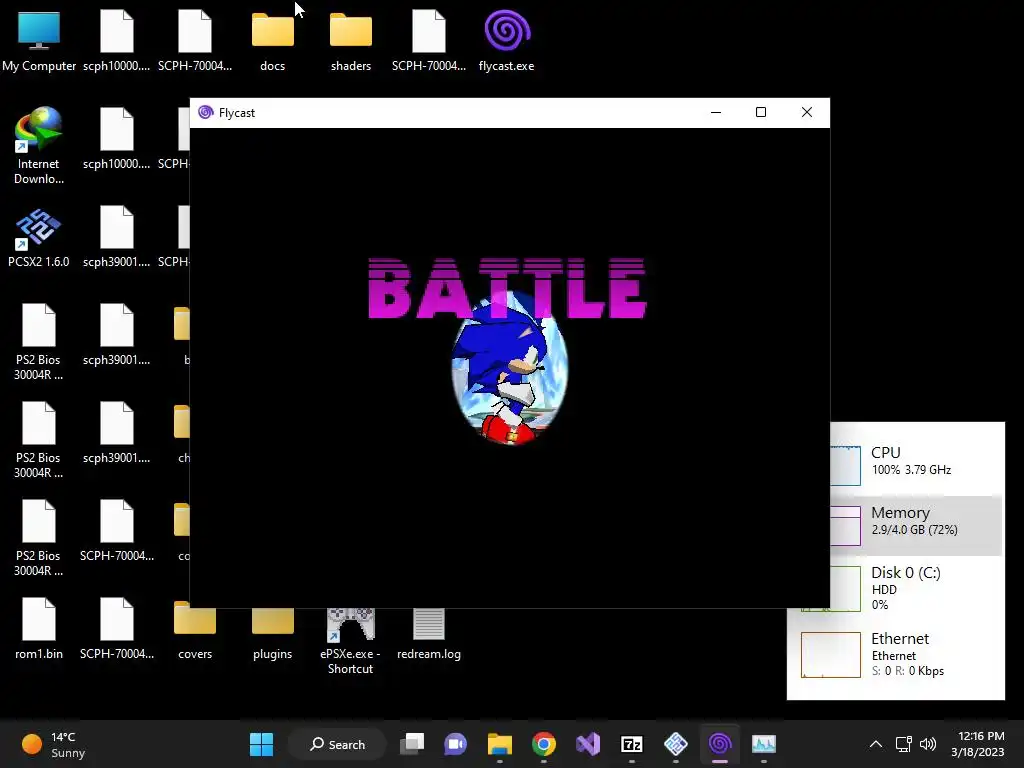The width and height of the screenshot is (1024, 768).
Task: Minimize the Flycast window
Action: point(716,112)
